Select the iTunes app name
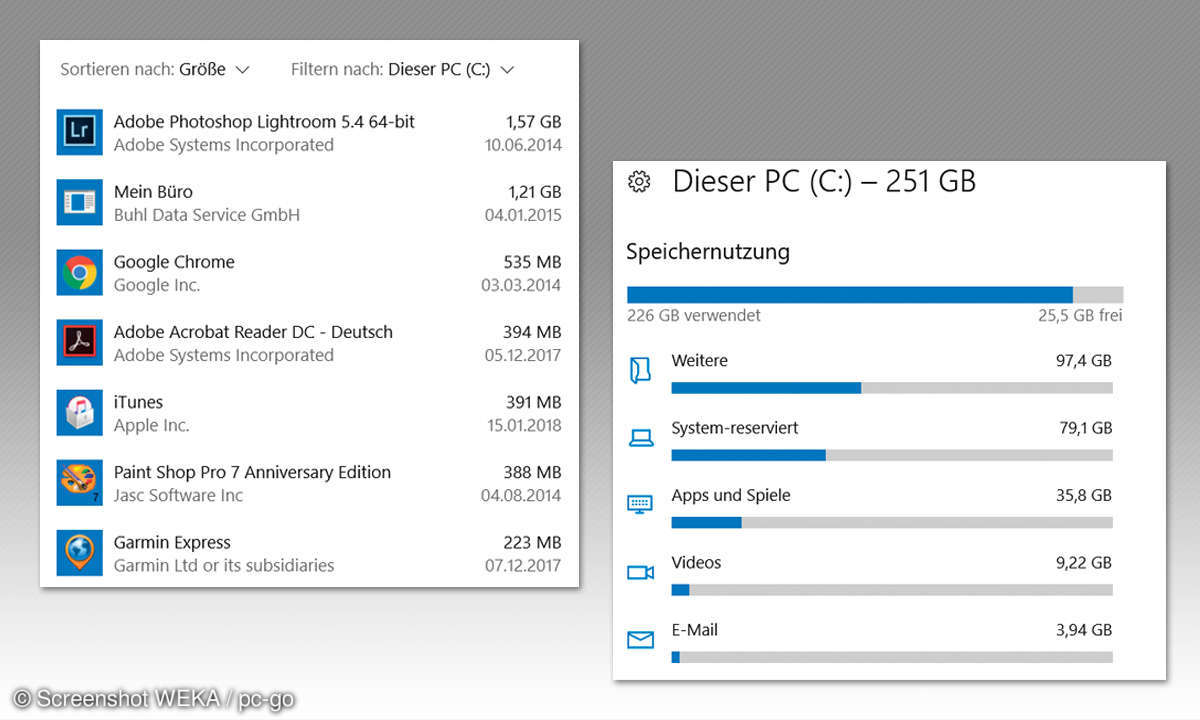1200x720 pixels. tap(138, 402)
